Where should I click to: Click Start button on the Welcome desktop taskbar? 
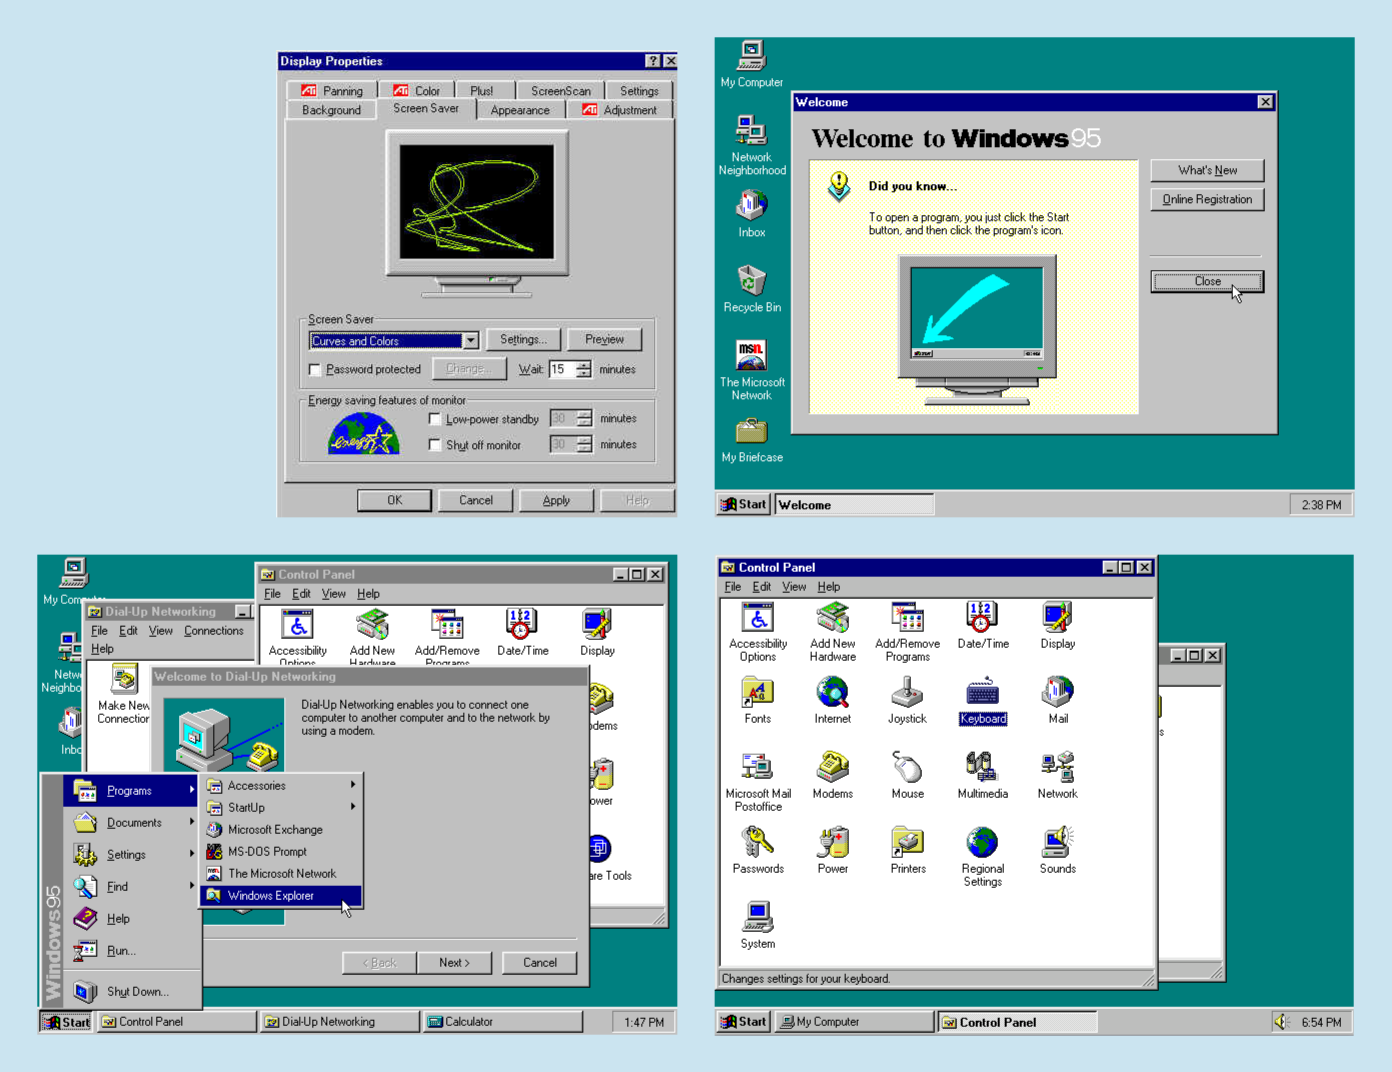tap(744, 504)
